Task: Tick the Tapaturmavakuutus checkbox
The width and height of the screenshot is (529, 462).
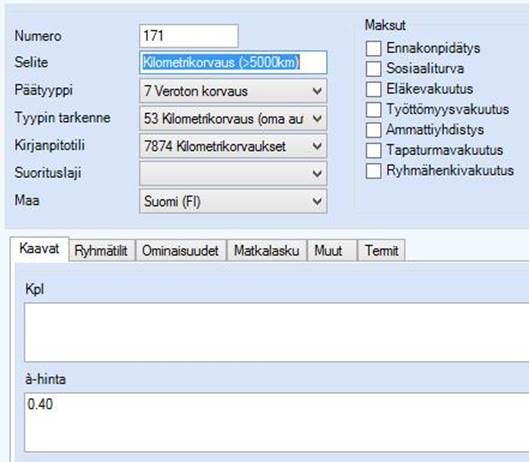Action: pyautogui.click(x=373, y=150)
